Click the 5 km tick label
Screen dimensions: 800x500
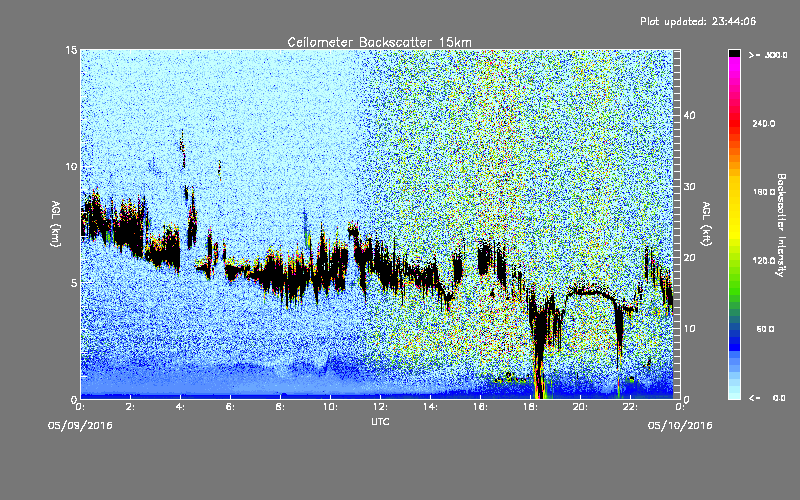pyautogui.click(x=74, y=283)
